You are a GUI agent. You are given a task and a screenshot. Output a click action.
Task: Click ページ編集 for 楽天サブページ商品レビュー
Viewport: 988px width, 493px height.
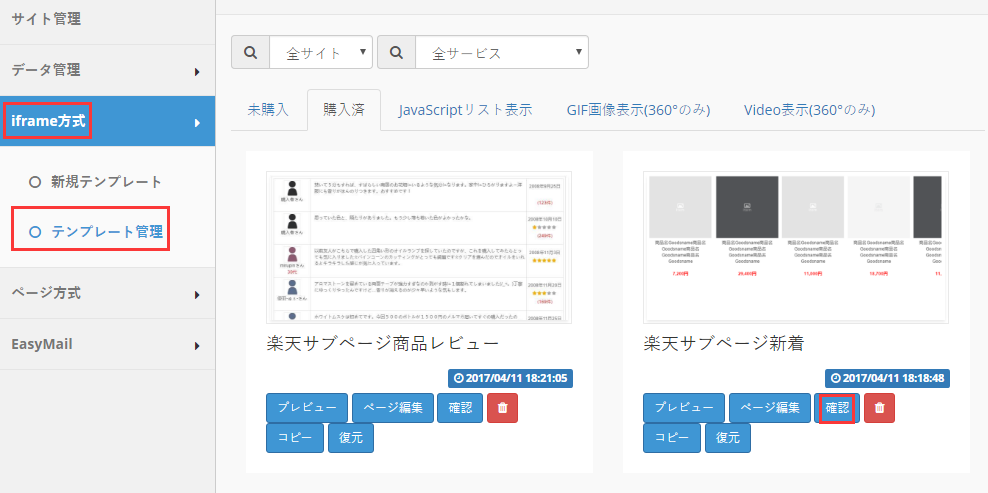393,408
